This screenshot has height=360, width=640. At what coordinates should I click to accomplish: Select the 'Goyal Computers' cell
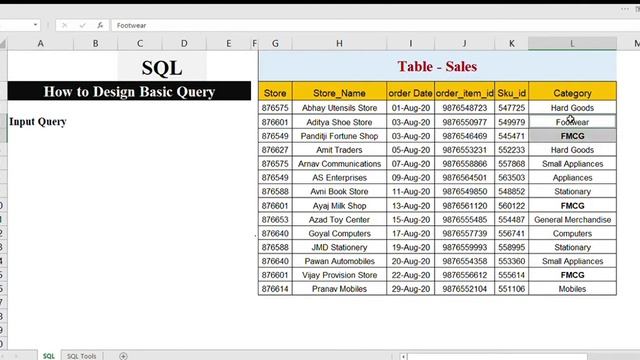tap(339, 233)
